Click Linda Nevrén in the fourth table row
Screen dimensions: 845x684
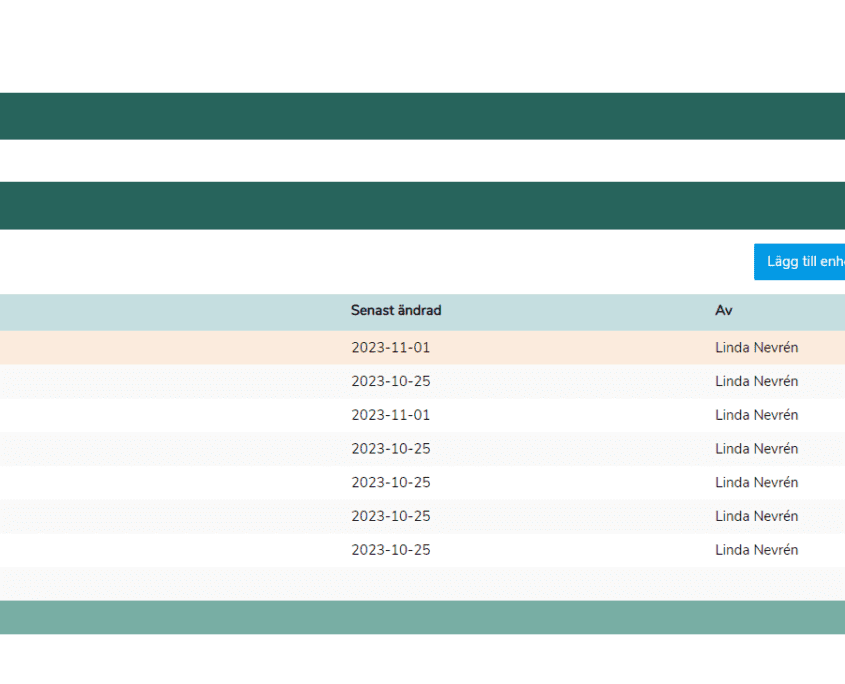(756, 449)
